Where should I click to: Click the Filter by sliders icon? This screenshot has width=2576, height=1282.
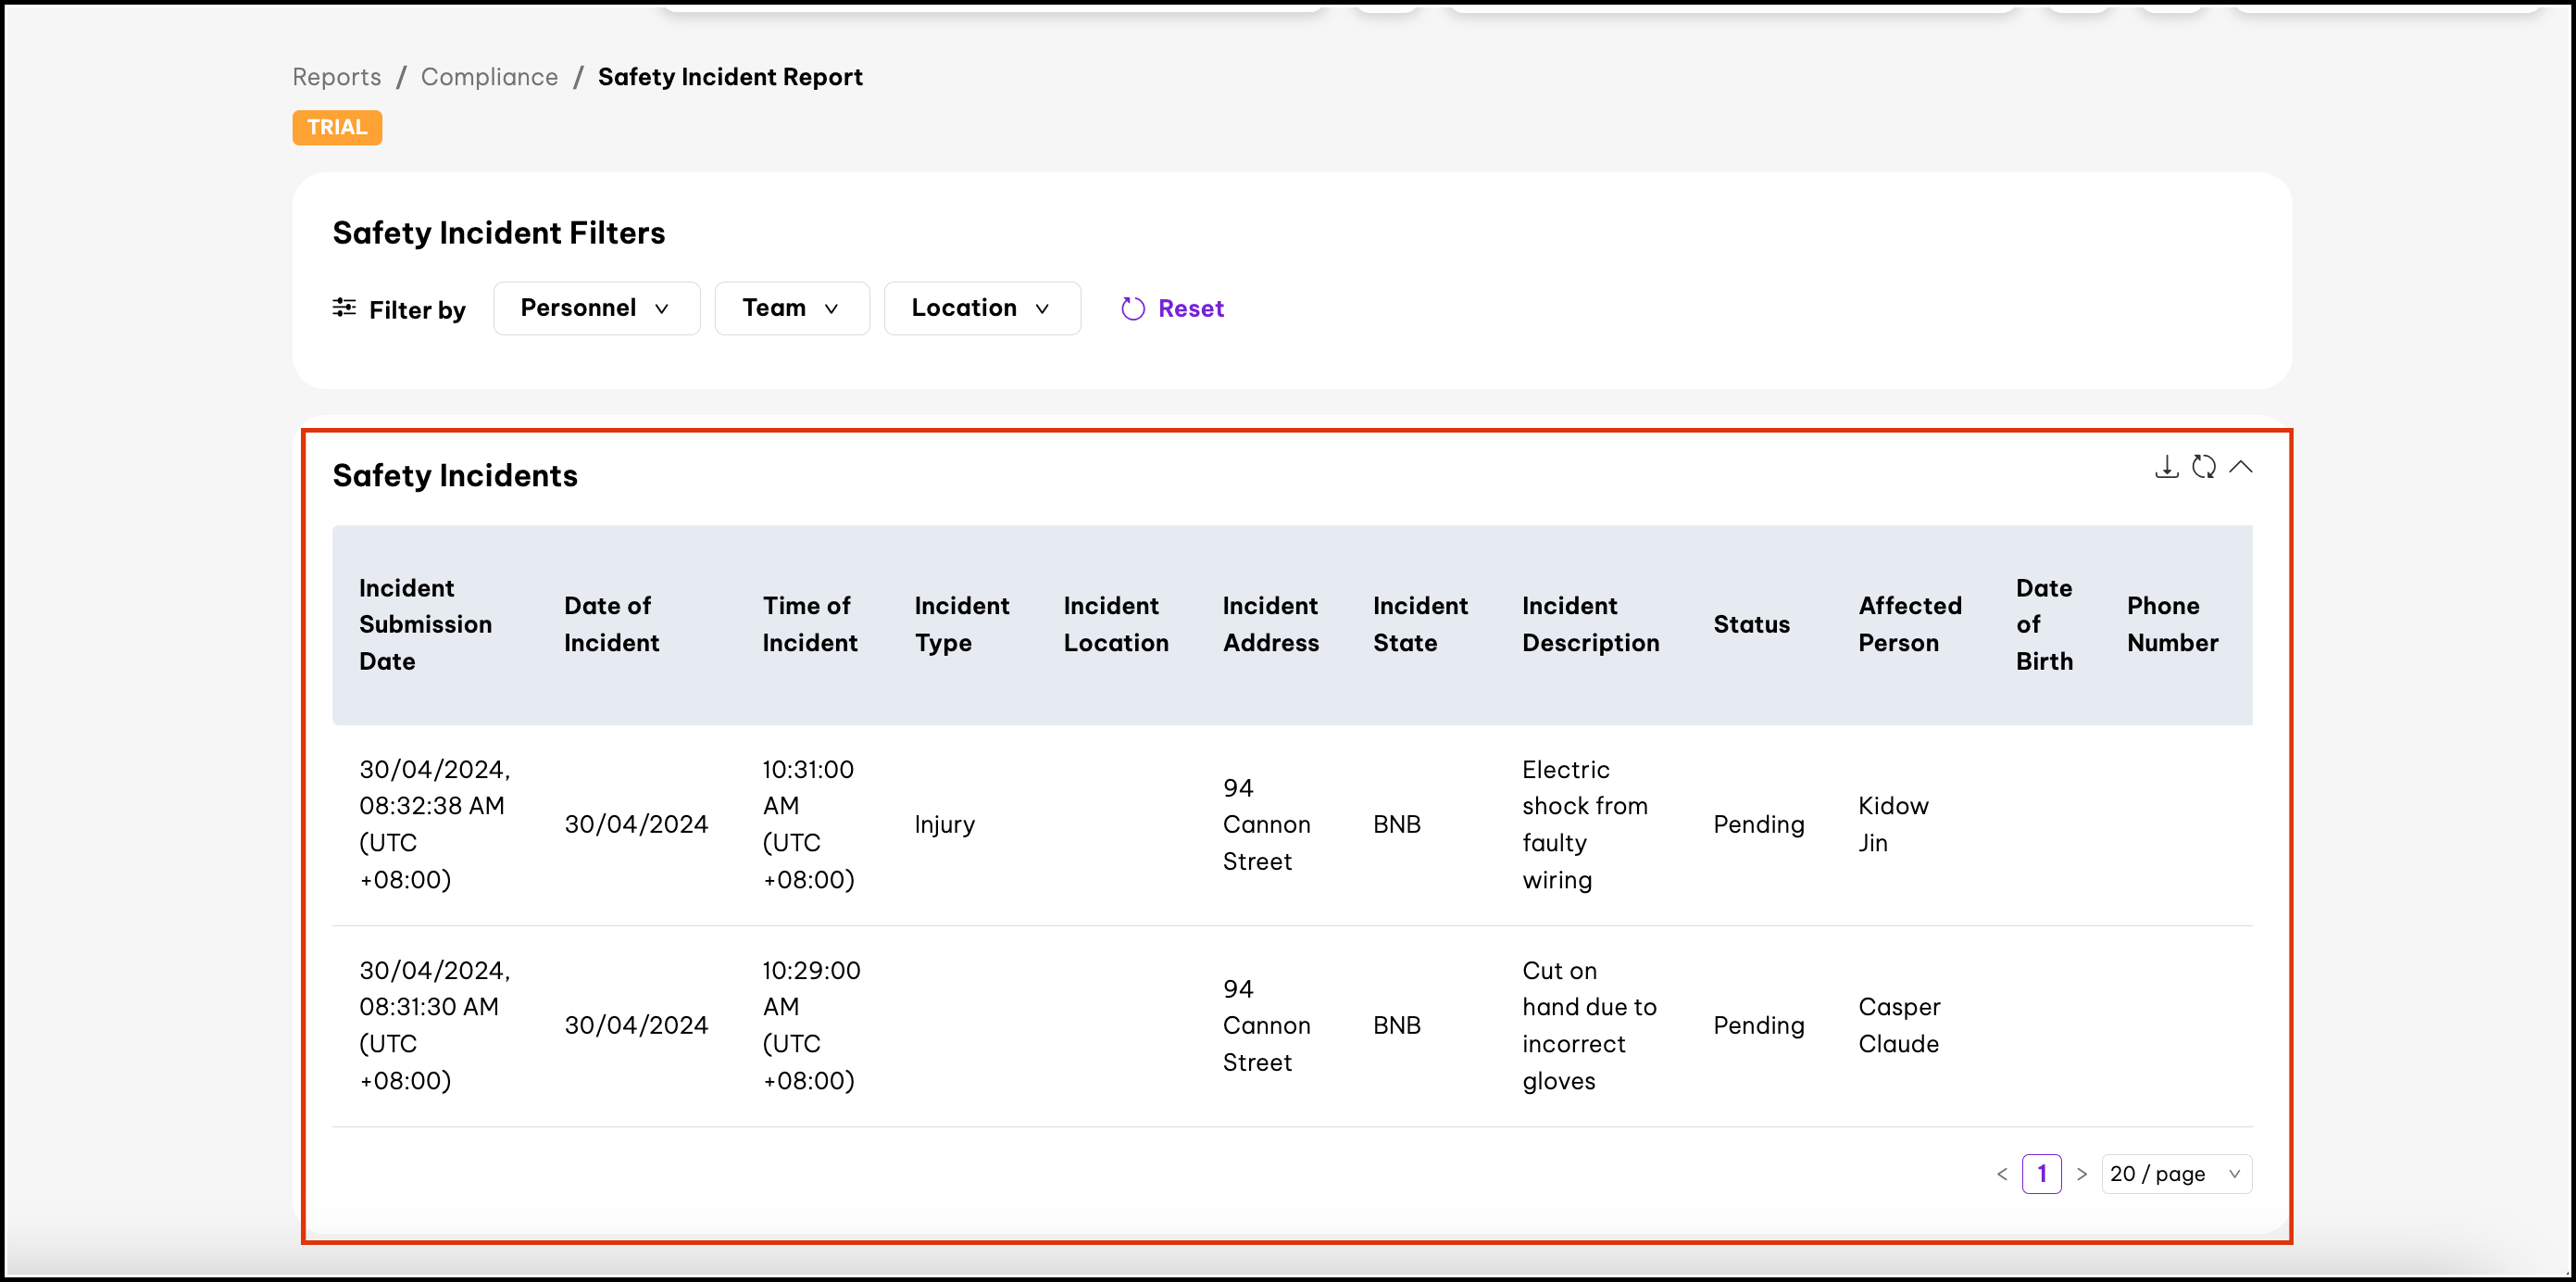click(344, 308)
